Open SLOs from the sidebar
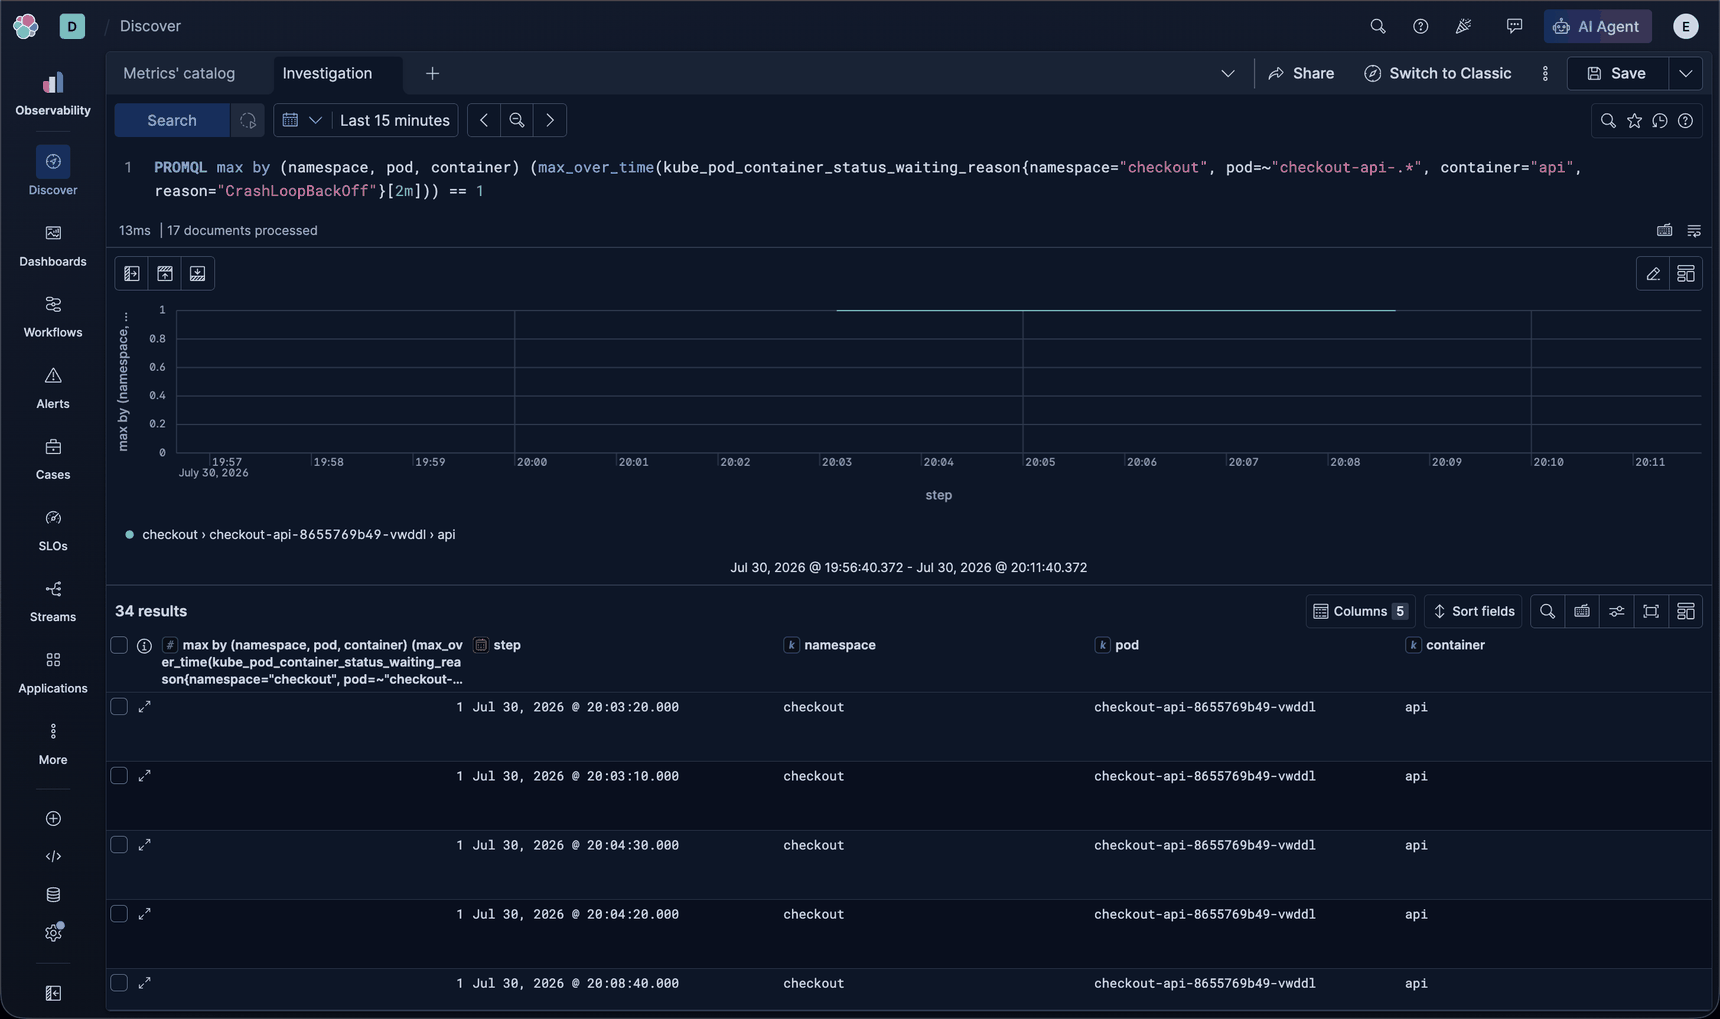 pyautogui.click(x=53, y=530)
